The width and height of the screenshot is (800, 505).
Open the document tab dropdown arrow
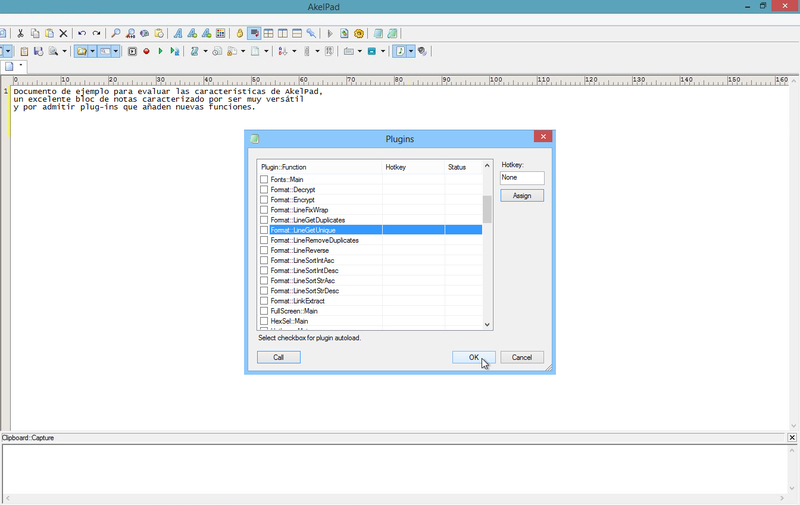pyautogui.click(x=21, y=65)
